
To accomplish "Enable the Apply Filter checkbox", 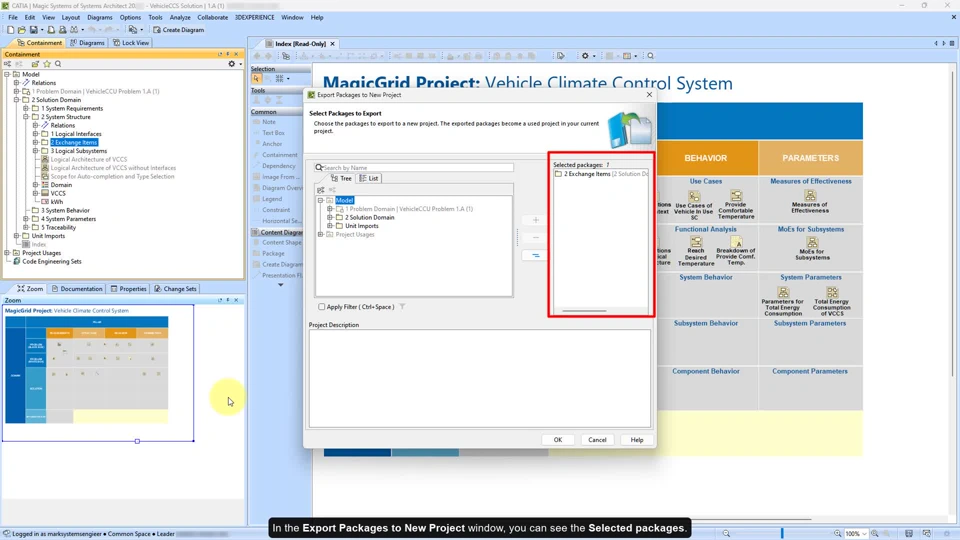I will tap(321, 307).
